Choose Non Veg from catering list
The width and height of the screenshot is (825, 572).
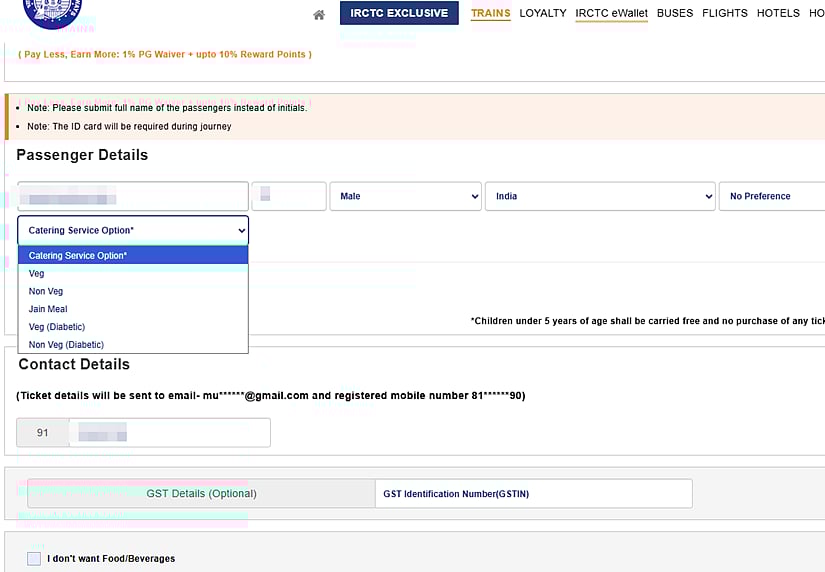(46, 291)
